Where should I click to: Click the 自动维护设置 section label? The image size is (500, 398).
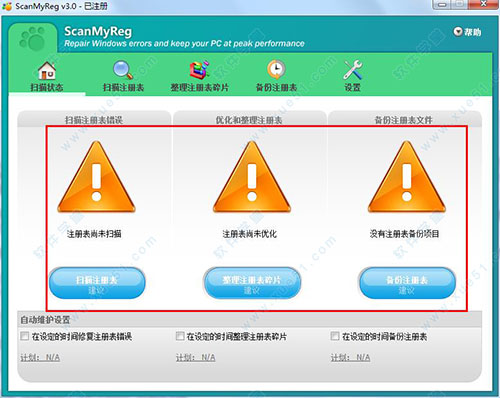pos(45,320)
